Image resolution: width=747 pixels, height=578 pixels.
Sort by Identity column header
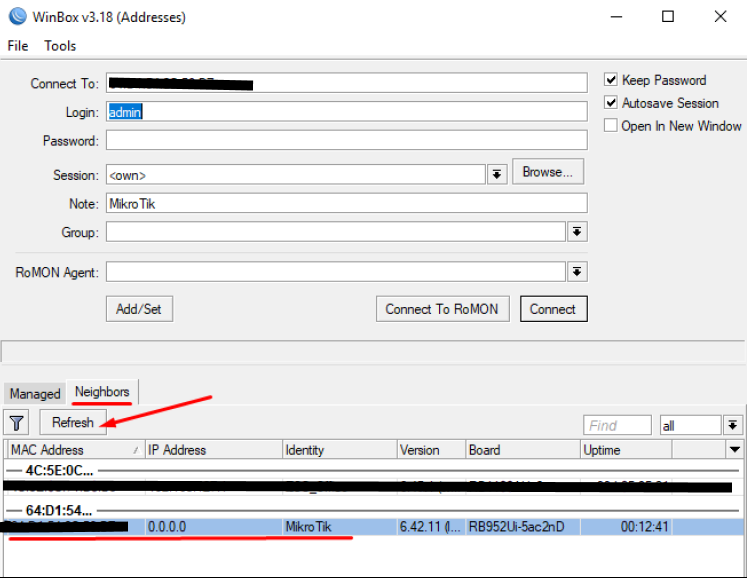point(340,449)
